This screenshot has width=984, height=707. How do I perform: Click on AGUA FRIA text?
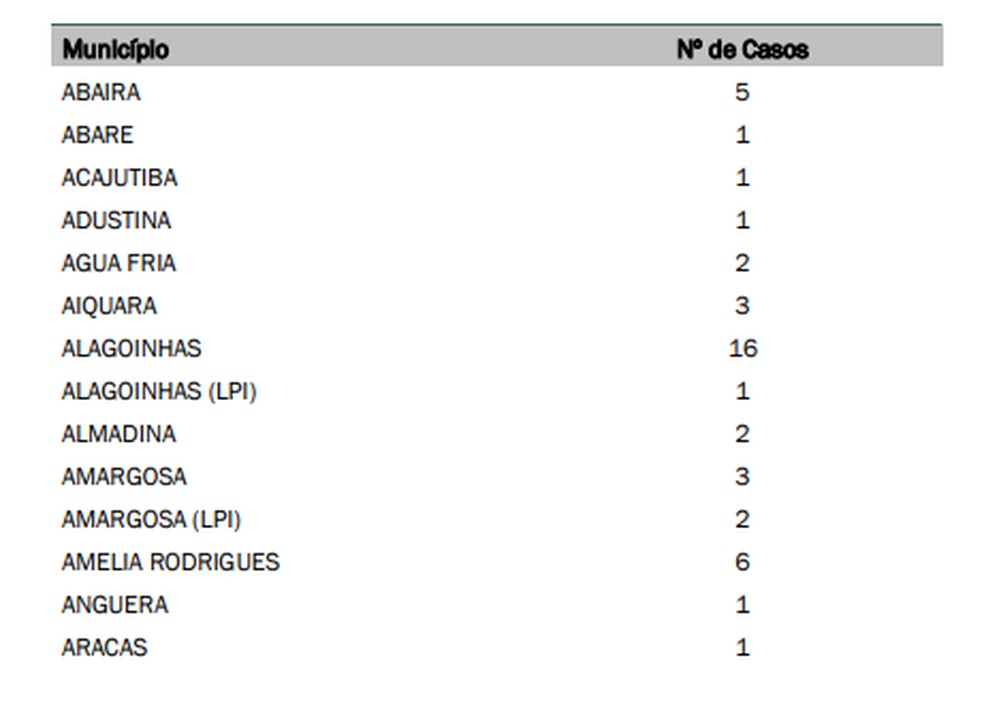coord(119,263)
